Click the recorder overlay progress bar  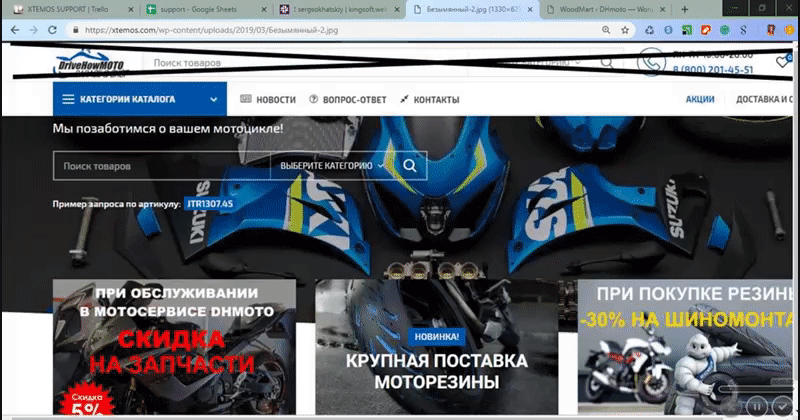754,389
